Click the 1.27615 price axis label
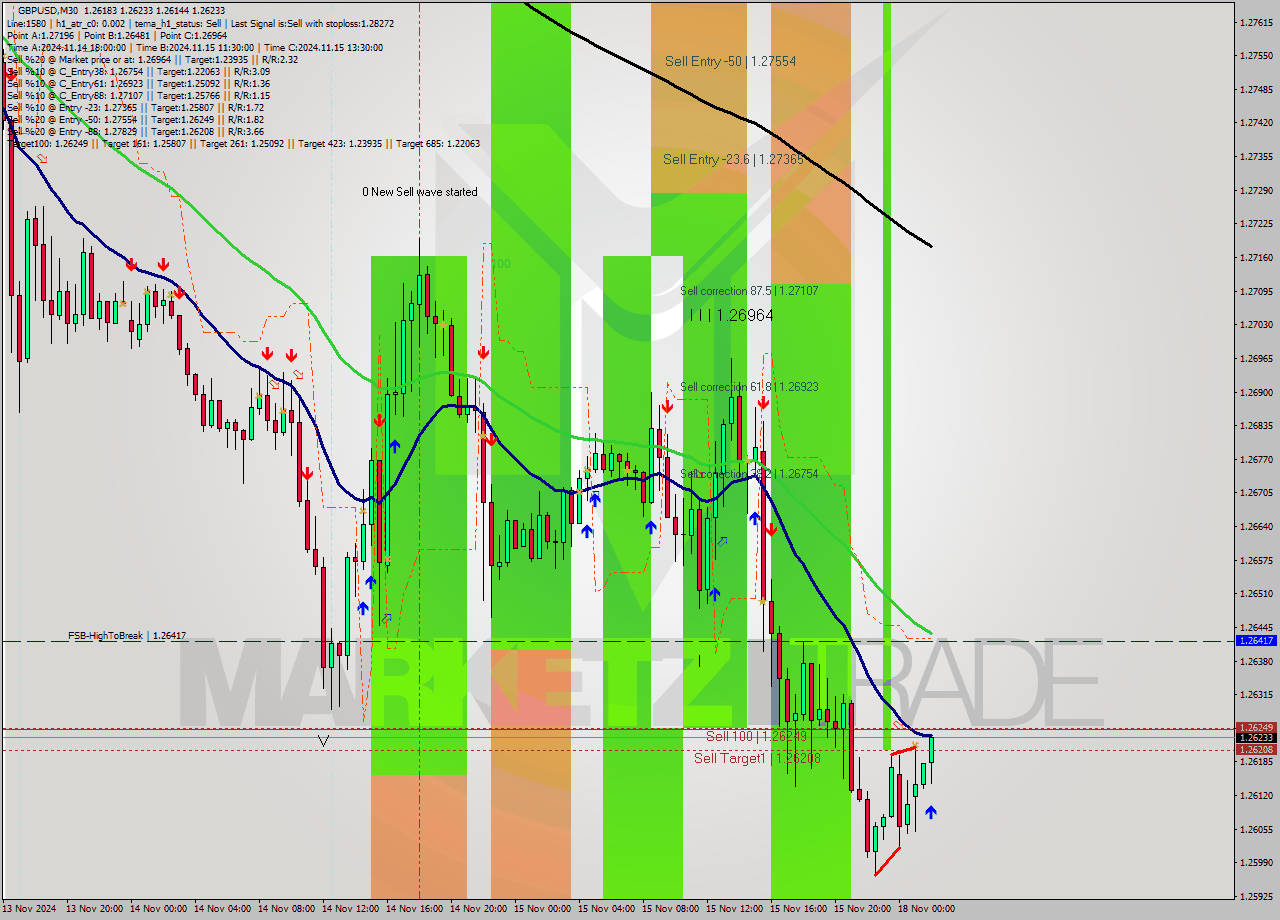The image size is (1280, 920). (x=1255, y=22)
